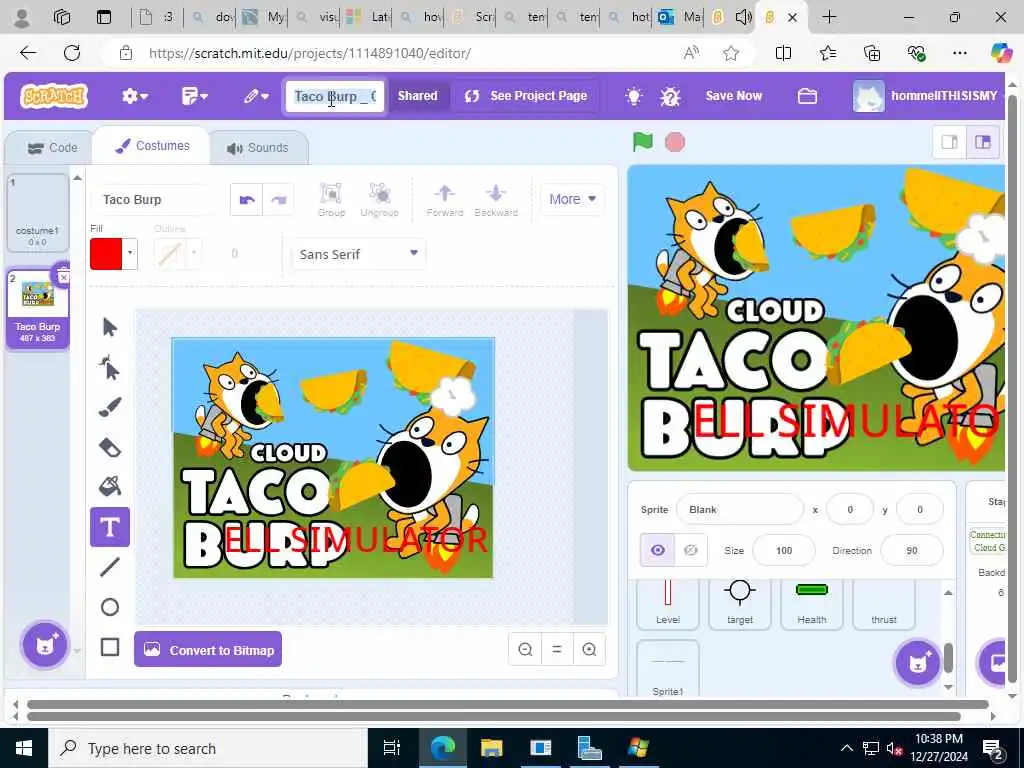Open the Sans Serif font dropdown
Screen dimensions: 1024x768
click(x=359, y=254)
